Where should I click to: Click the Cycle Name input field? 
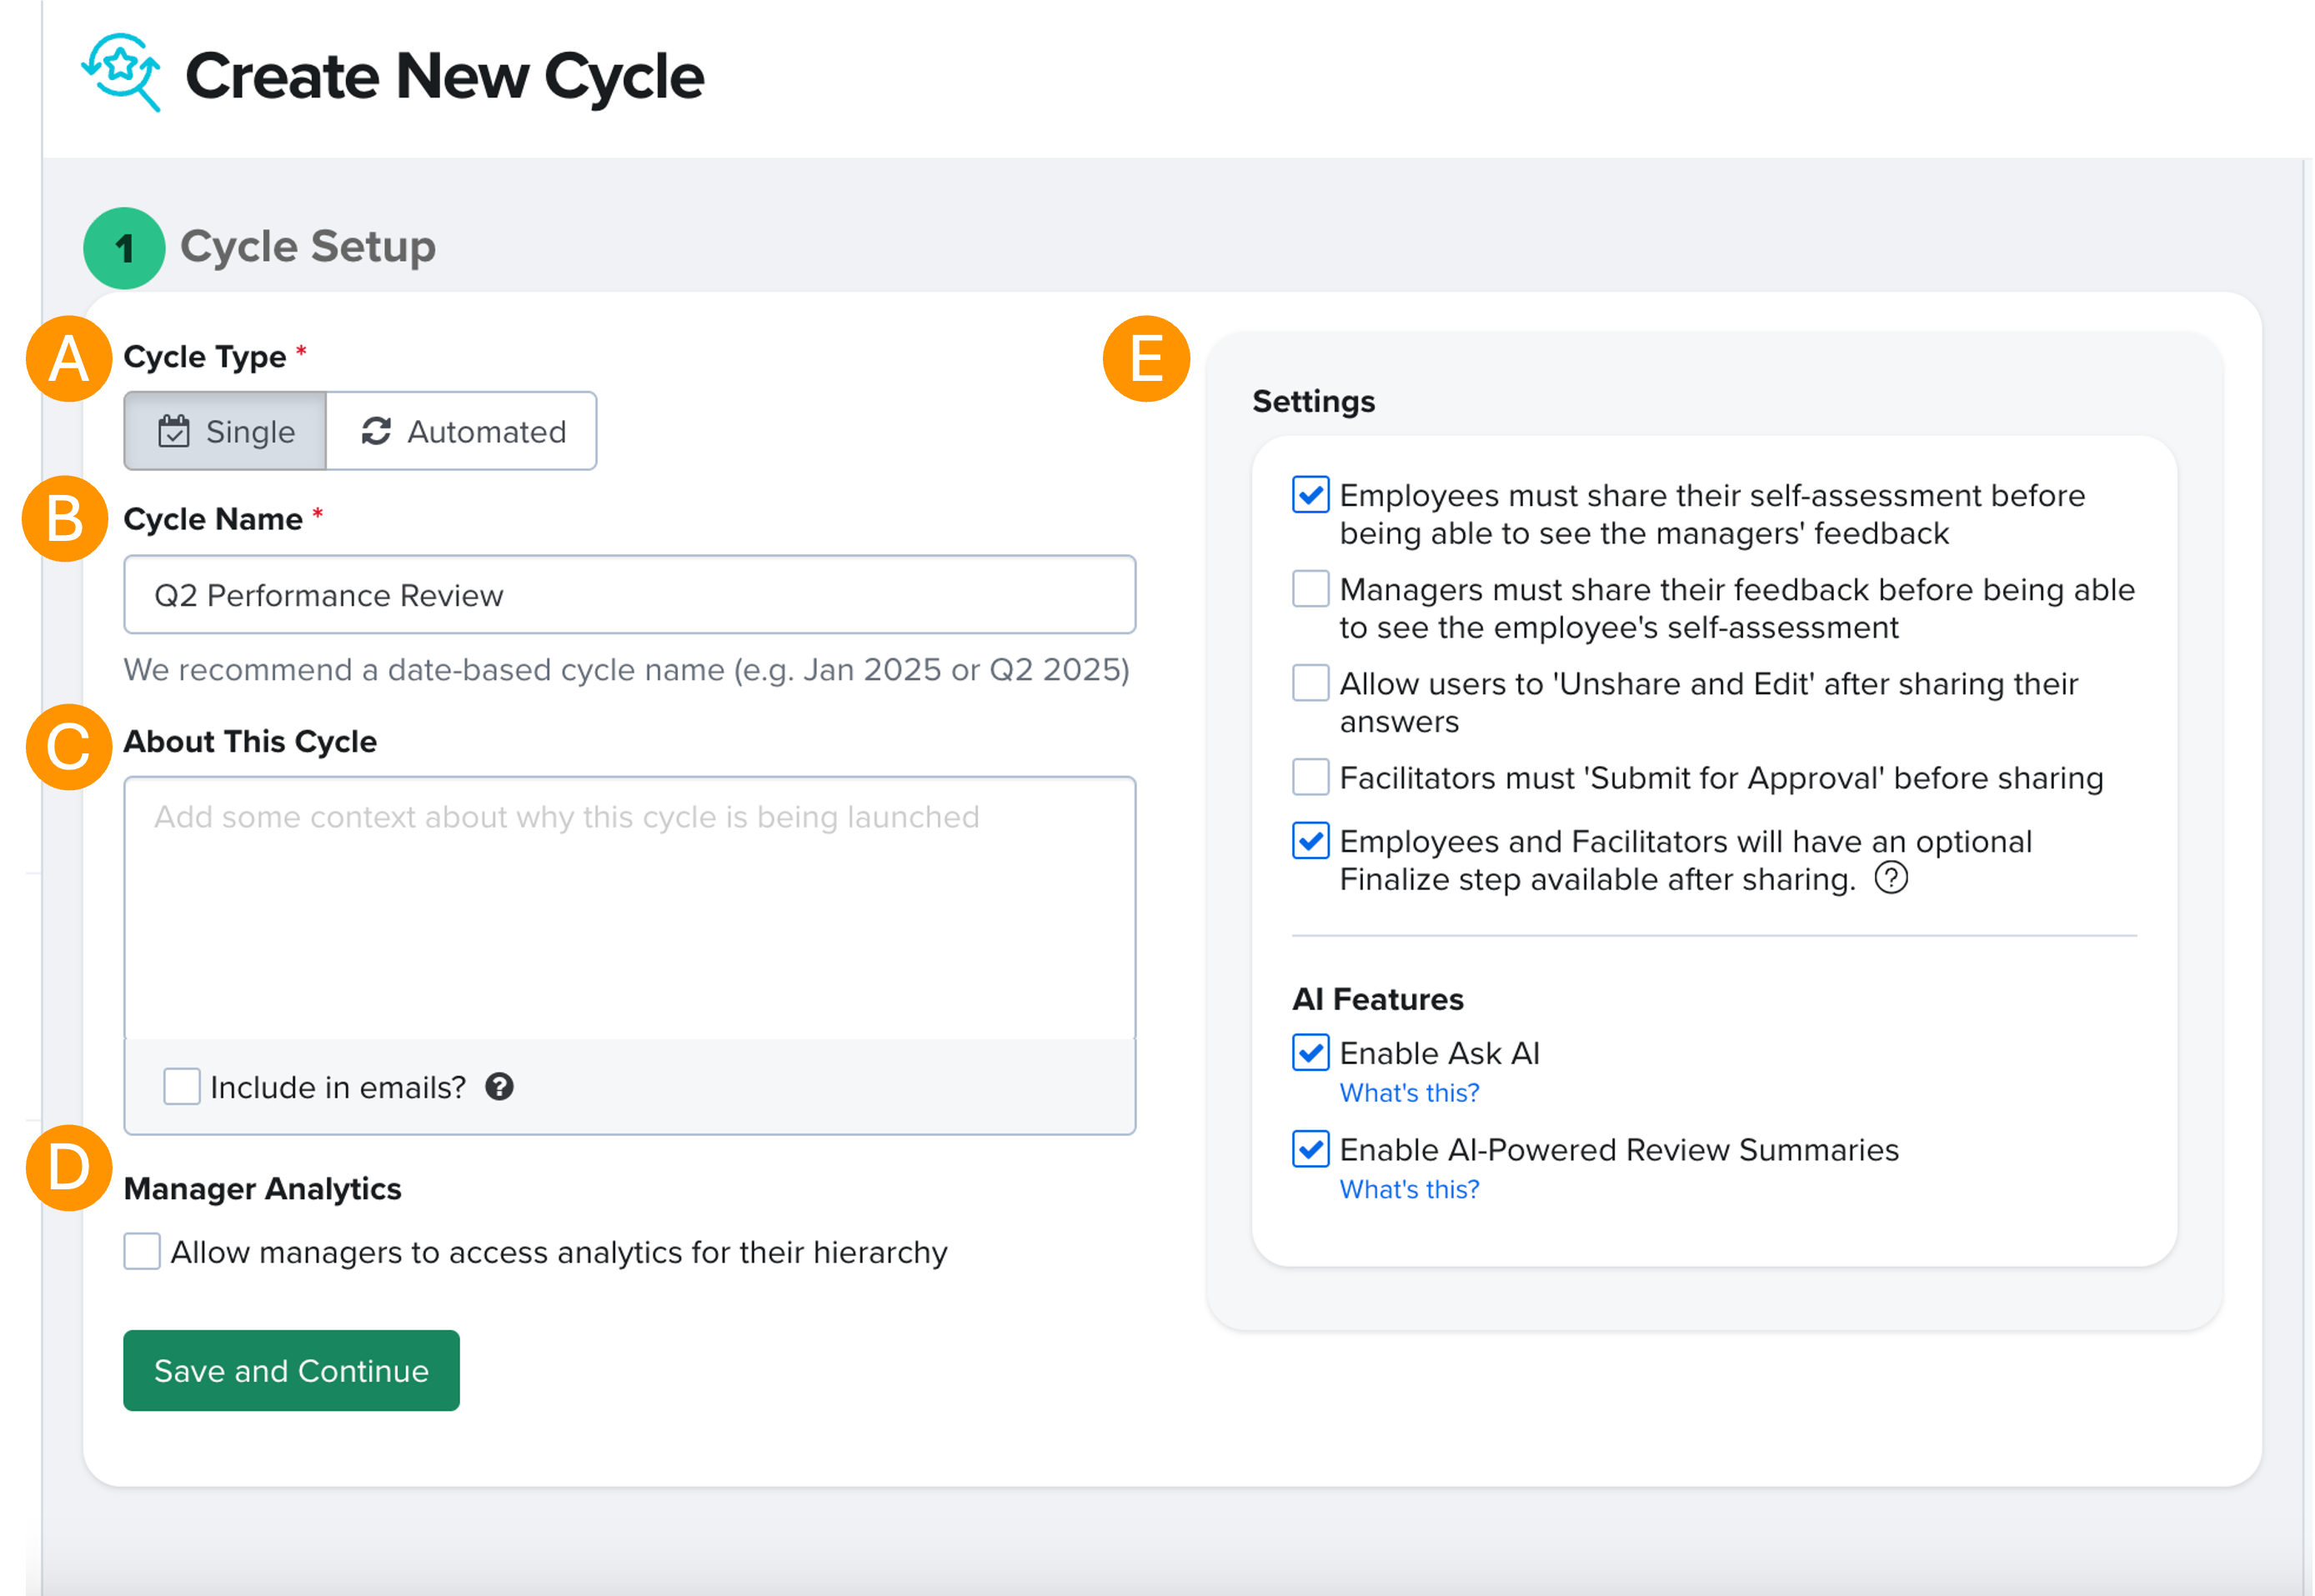pyautogui.click(x=629, y=595)
